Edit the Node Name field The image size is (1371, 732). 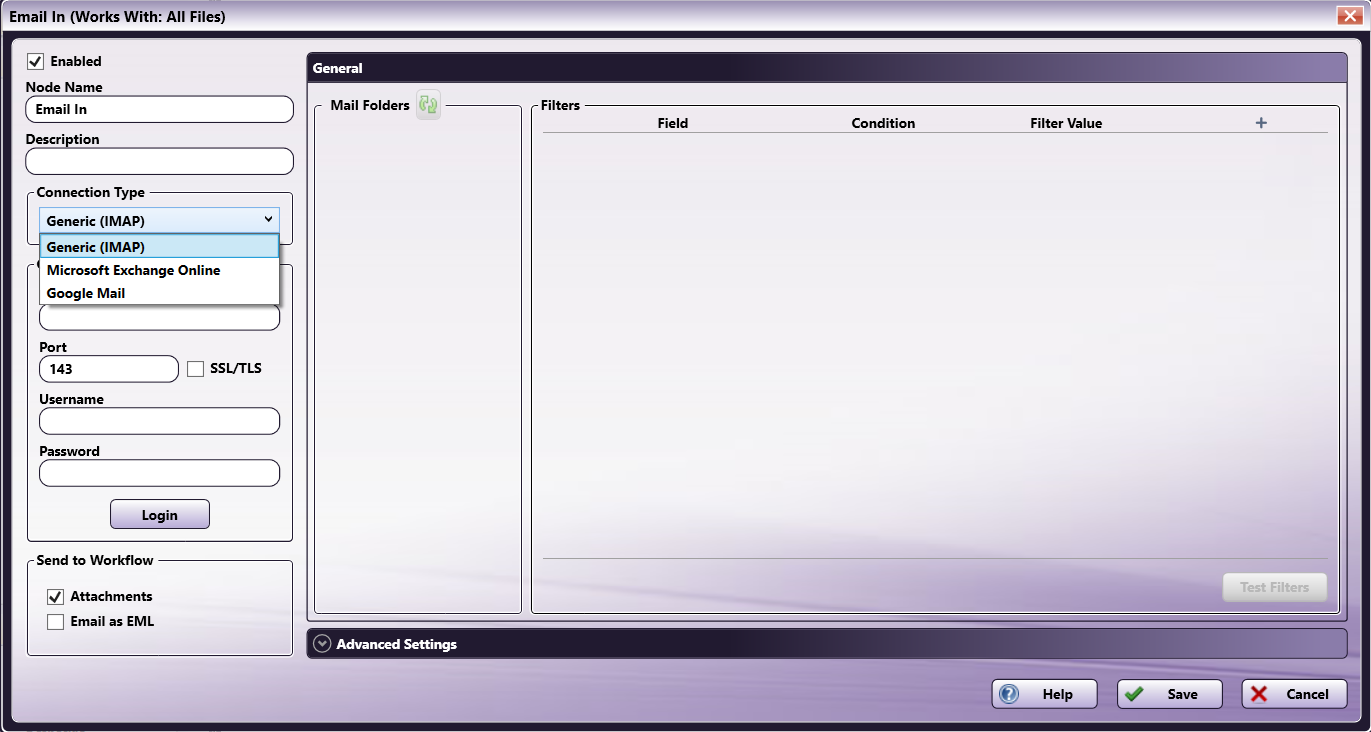(x=160, y=109)
